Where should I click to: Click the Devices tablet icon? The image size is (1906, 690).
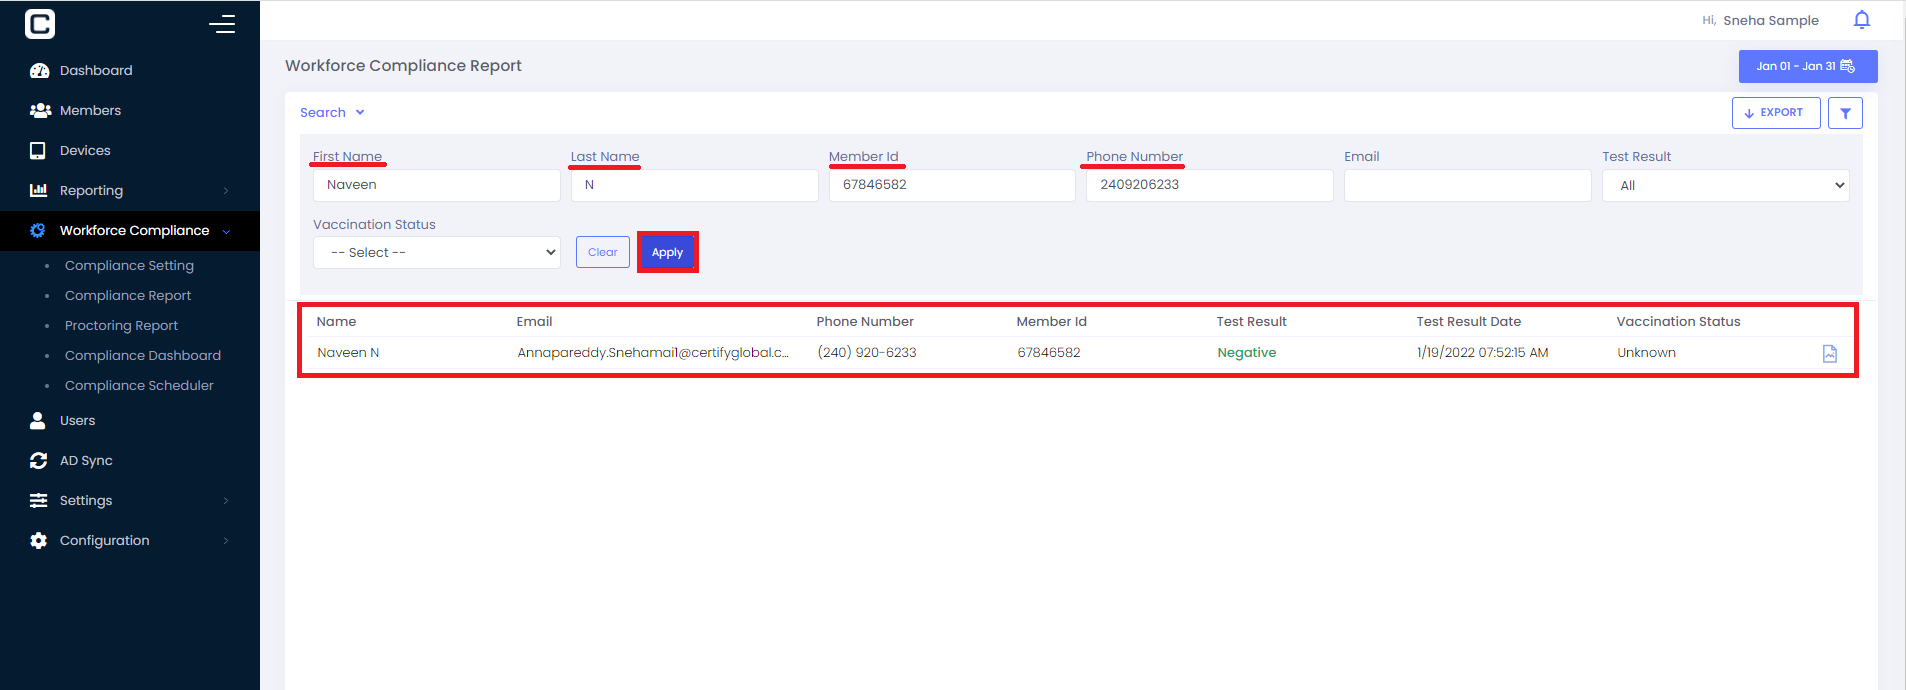click(38, 151)
